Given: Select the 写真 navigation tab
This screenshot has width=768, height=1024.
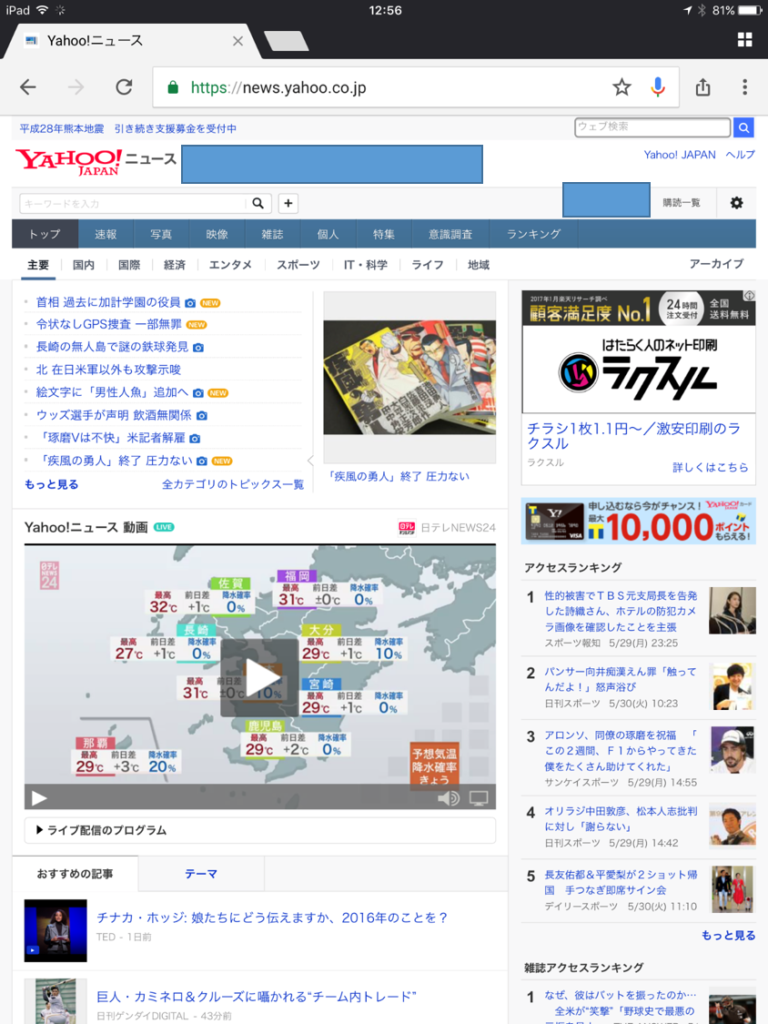Looking at the screenshot, I should 161,234.
